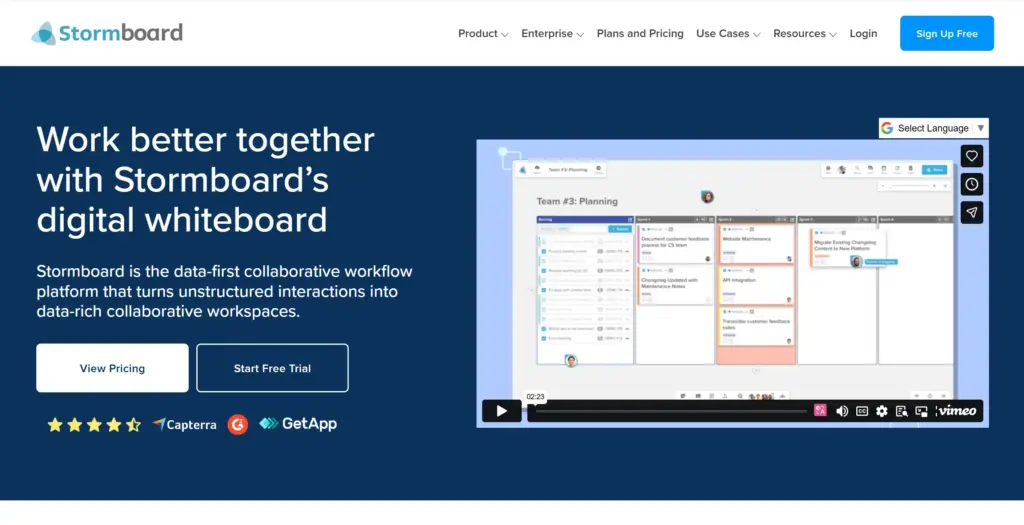Click the Sign Up Free button
The image size is (1024, 525).
pyautogui.click(x=946, y=34)
